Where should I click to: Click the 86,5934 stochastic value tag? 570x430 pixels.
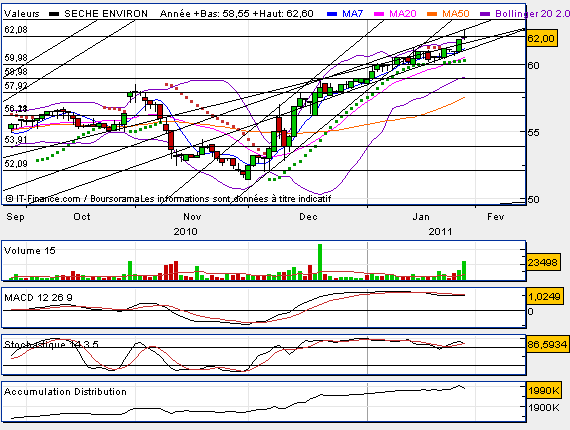pyautogui.click(x=547, y=344)
